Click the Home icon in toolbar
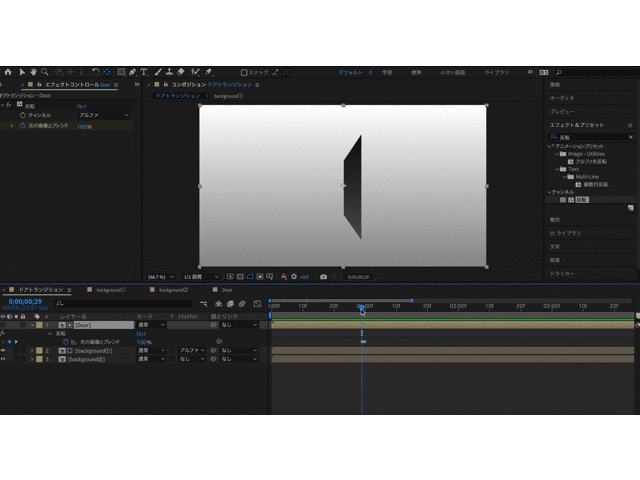 coord(8,72)
